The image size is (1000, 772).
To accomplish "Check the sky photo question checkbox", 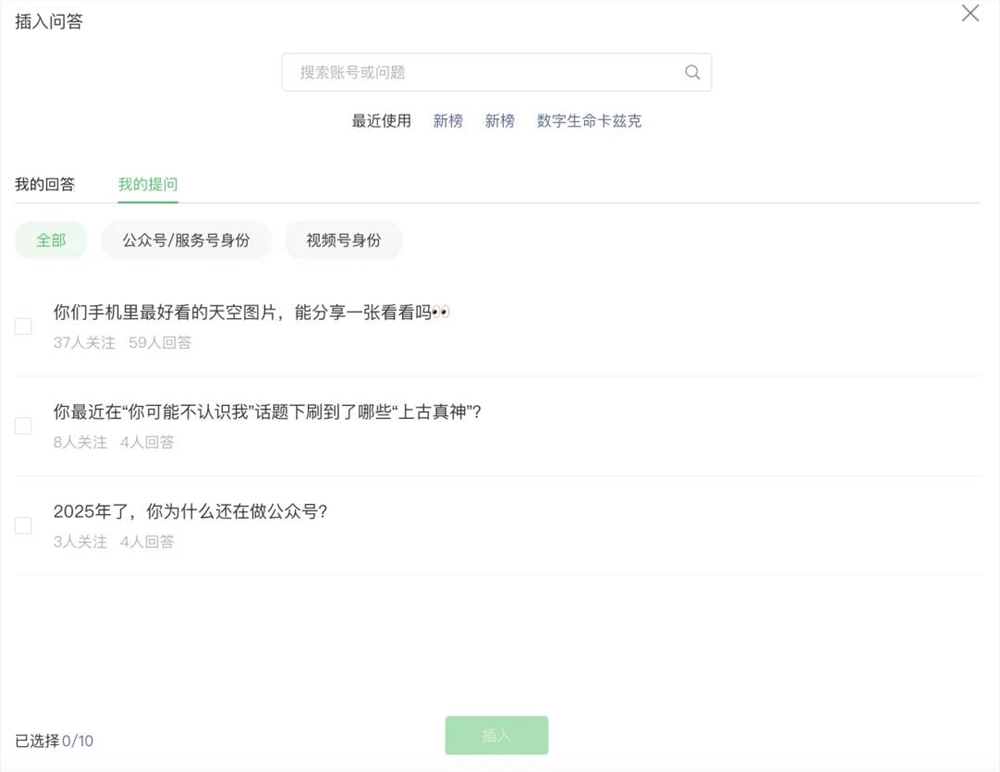I will click(x=22, y=325).
